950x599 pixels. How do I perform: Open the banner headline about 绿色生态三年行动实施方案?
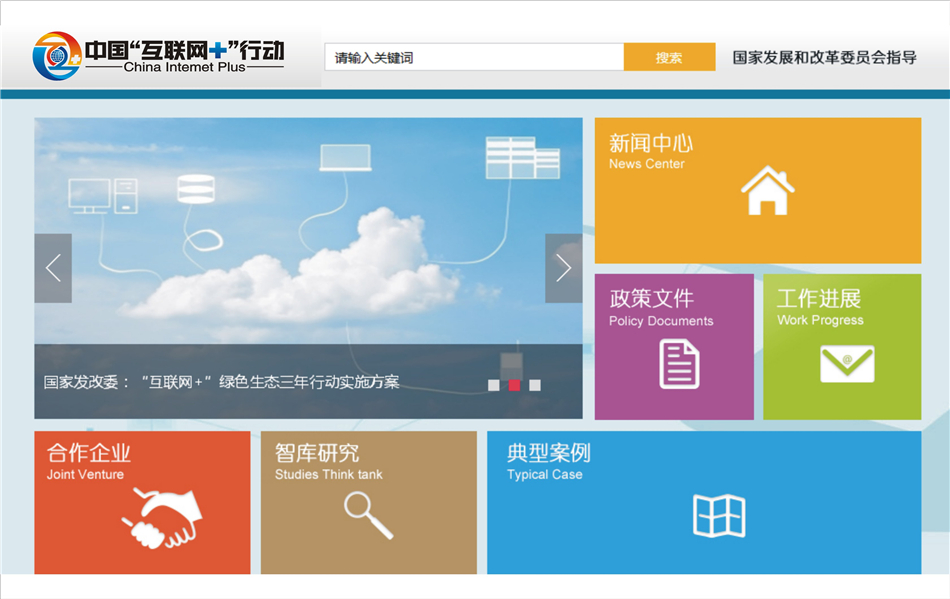(x=222, y=382)
